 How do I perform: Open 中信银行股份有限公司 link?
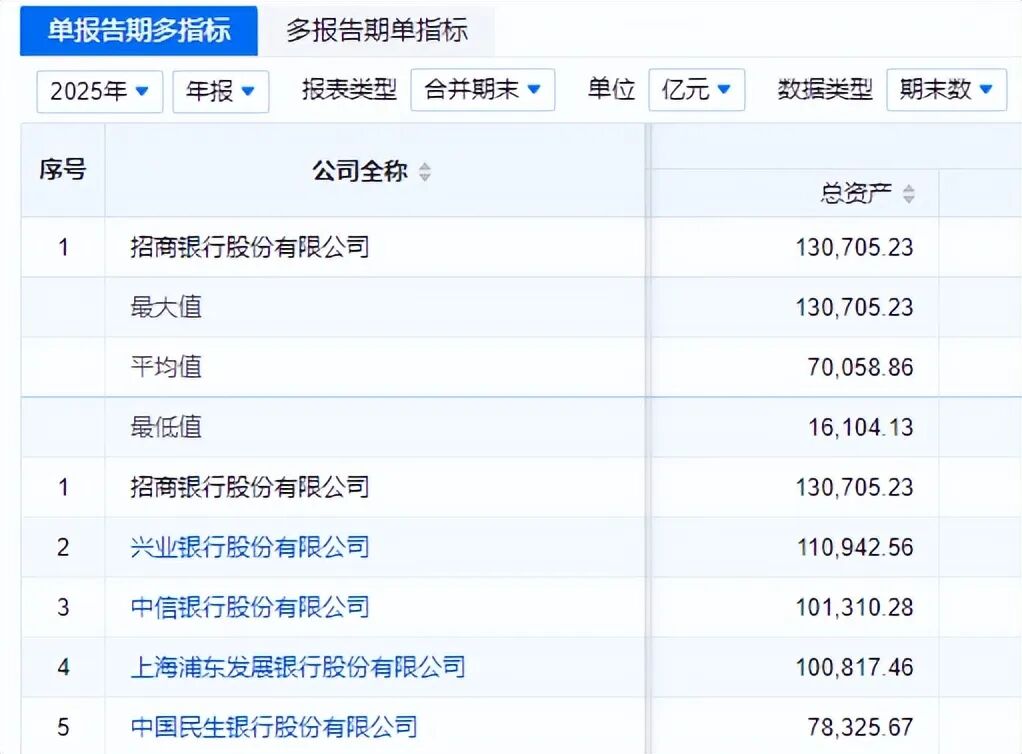(250, 607)
